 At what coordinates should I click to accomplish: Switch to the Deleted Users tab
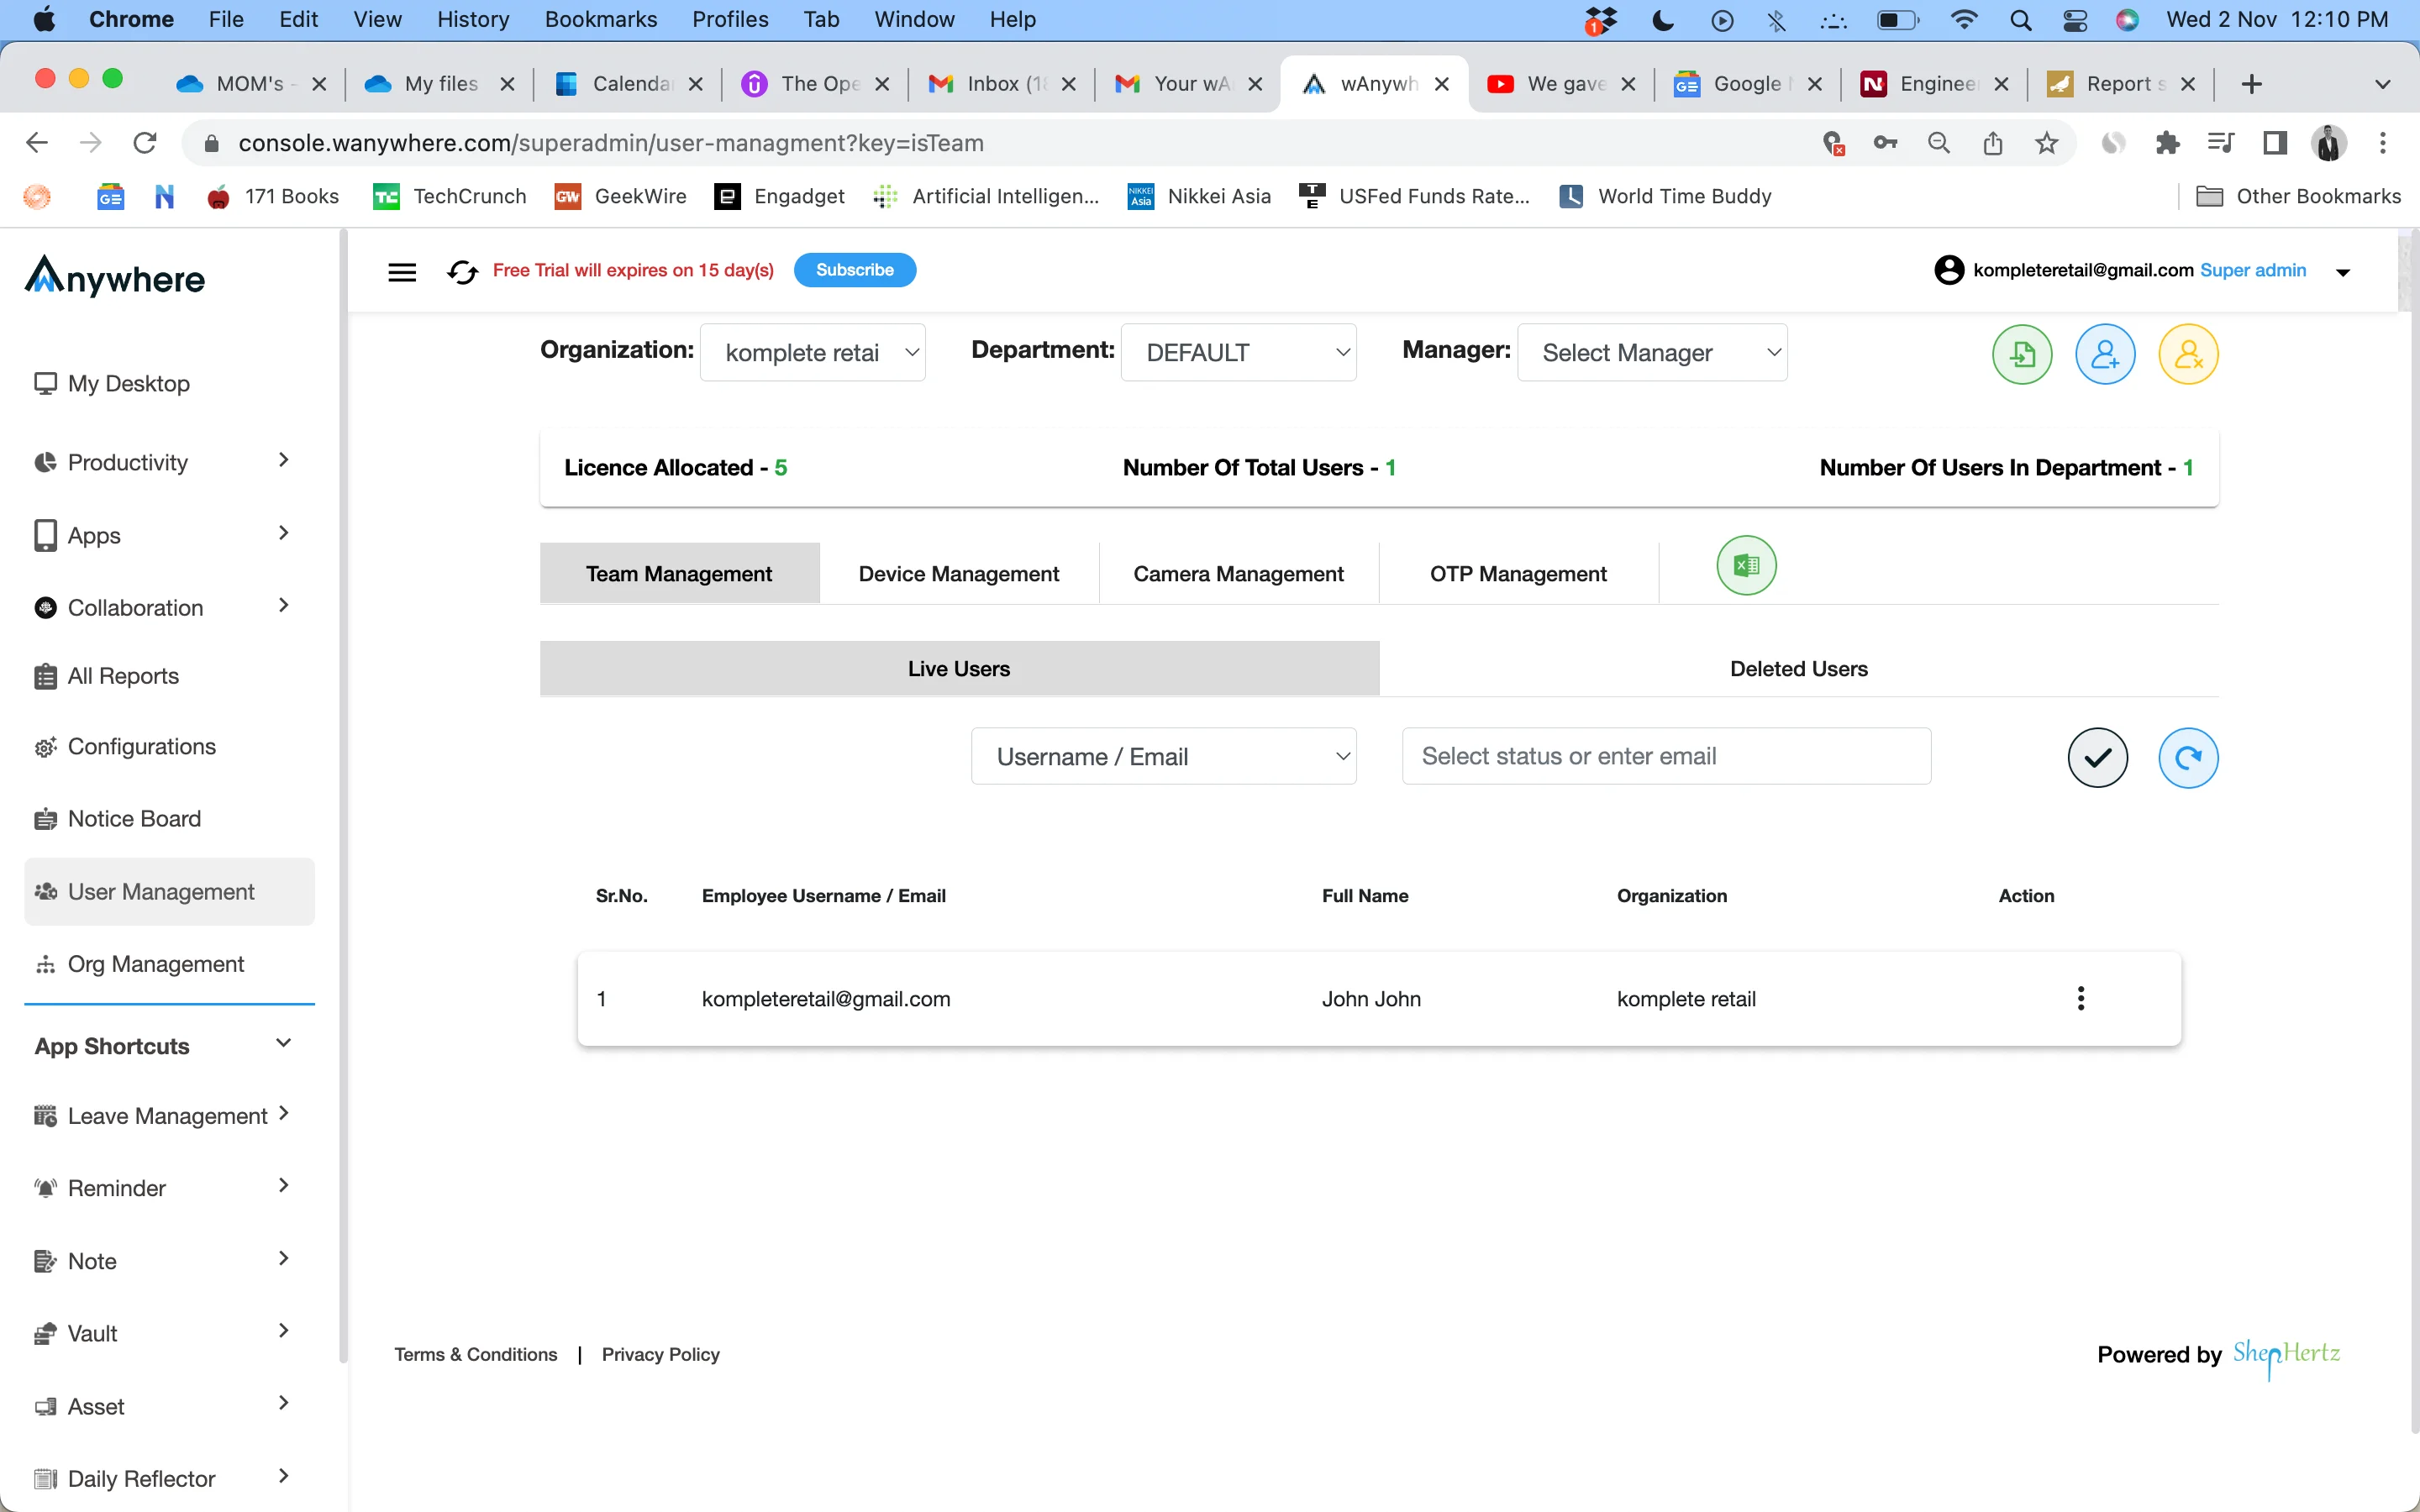point(1800,669)
